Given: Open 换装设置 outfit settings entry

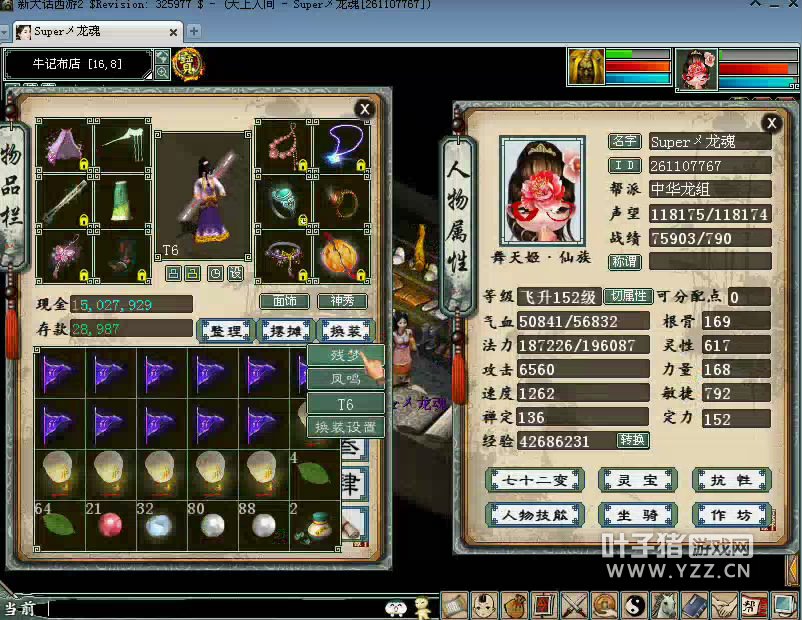Looking at the screenshot, I should pyautogui.click(x=345, y=427).
